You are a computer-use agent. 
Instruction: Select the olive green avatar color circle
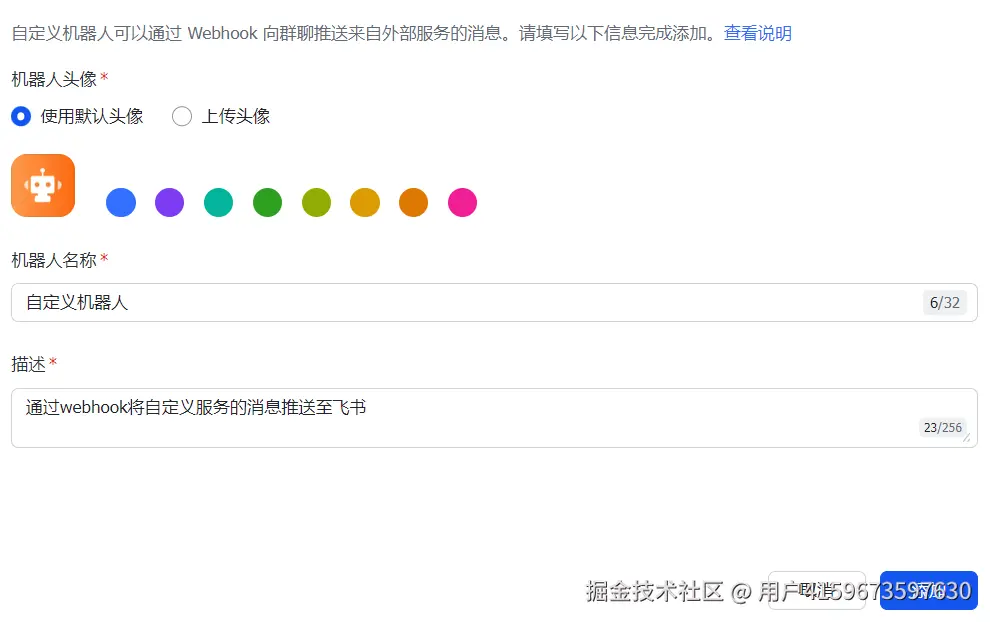click(x=316, y=203)
